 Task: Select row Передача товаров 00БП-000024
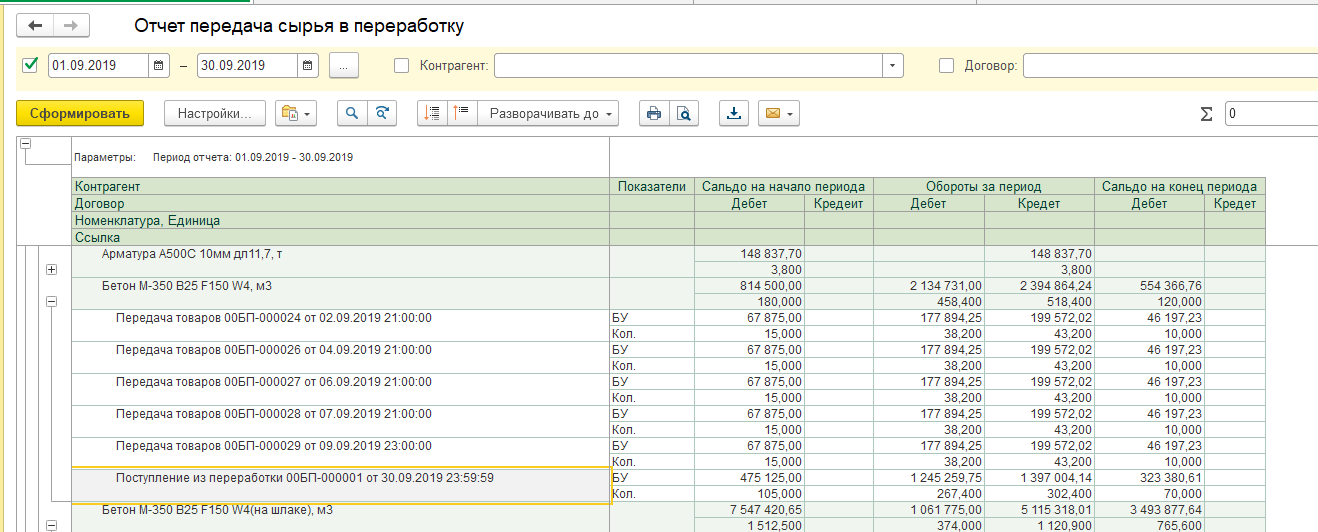[x=273, y=318]
